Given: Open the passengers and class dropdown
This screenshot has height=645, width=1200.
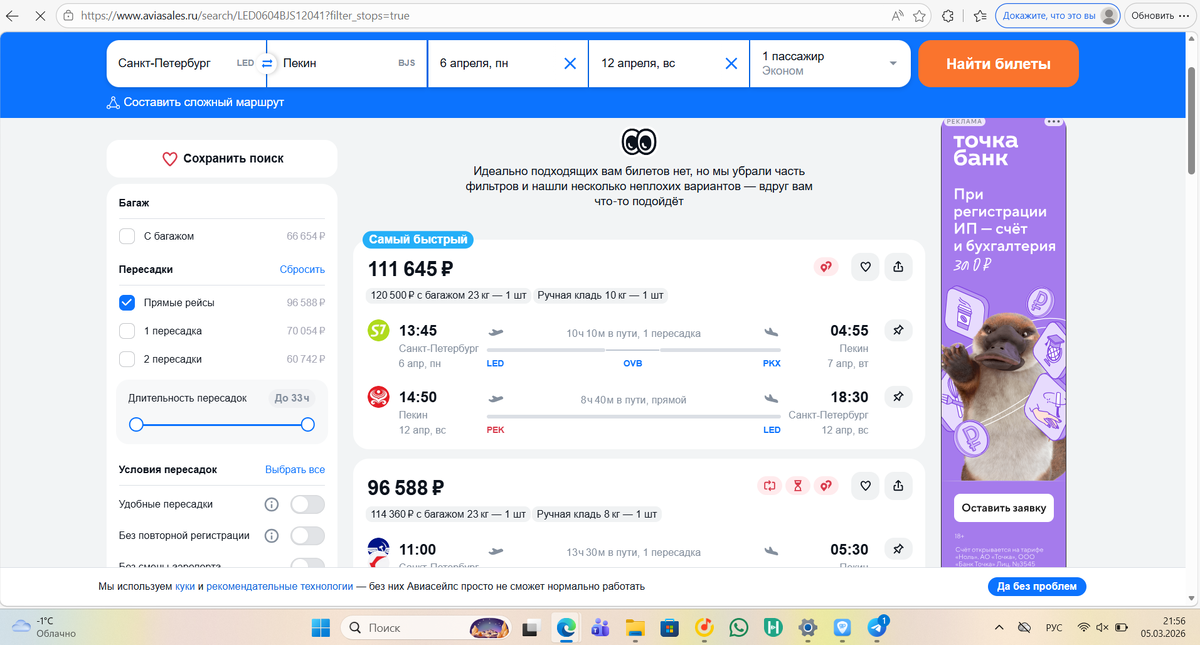Looking at the screenshot, I should pos(830,63).
